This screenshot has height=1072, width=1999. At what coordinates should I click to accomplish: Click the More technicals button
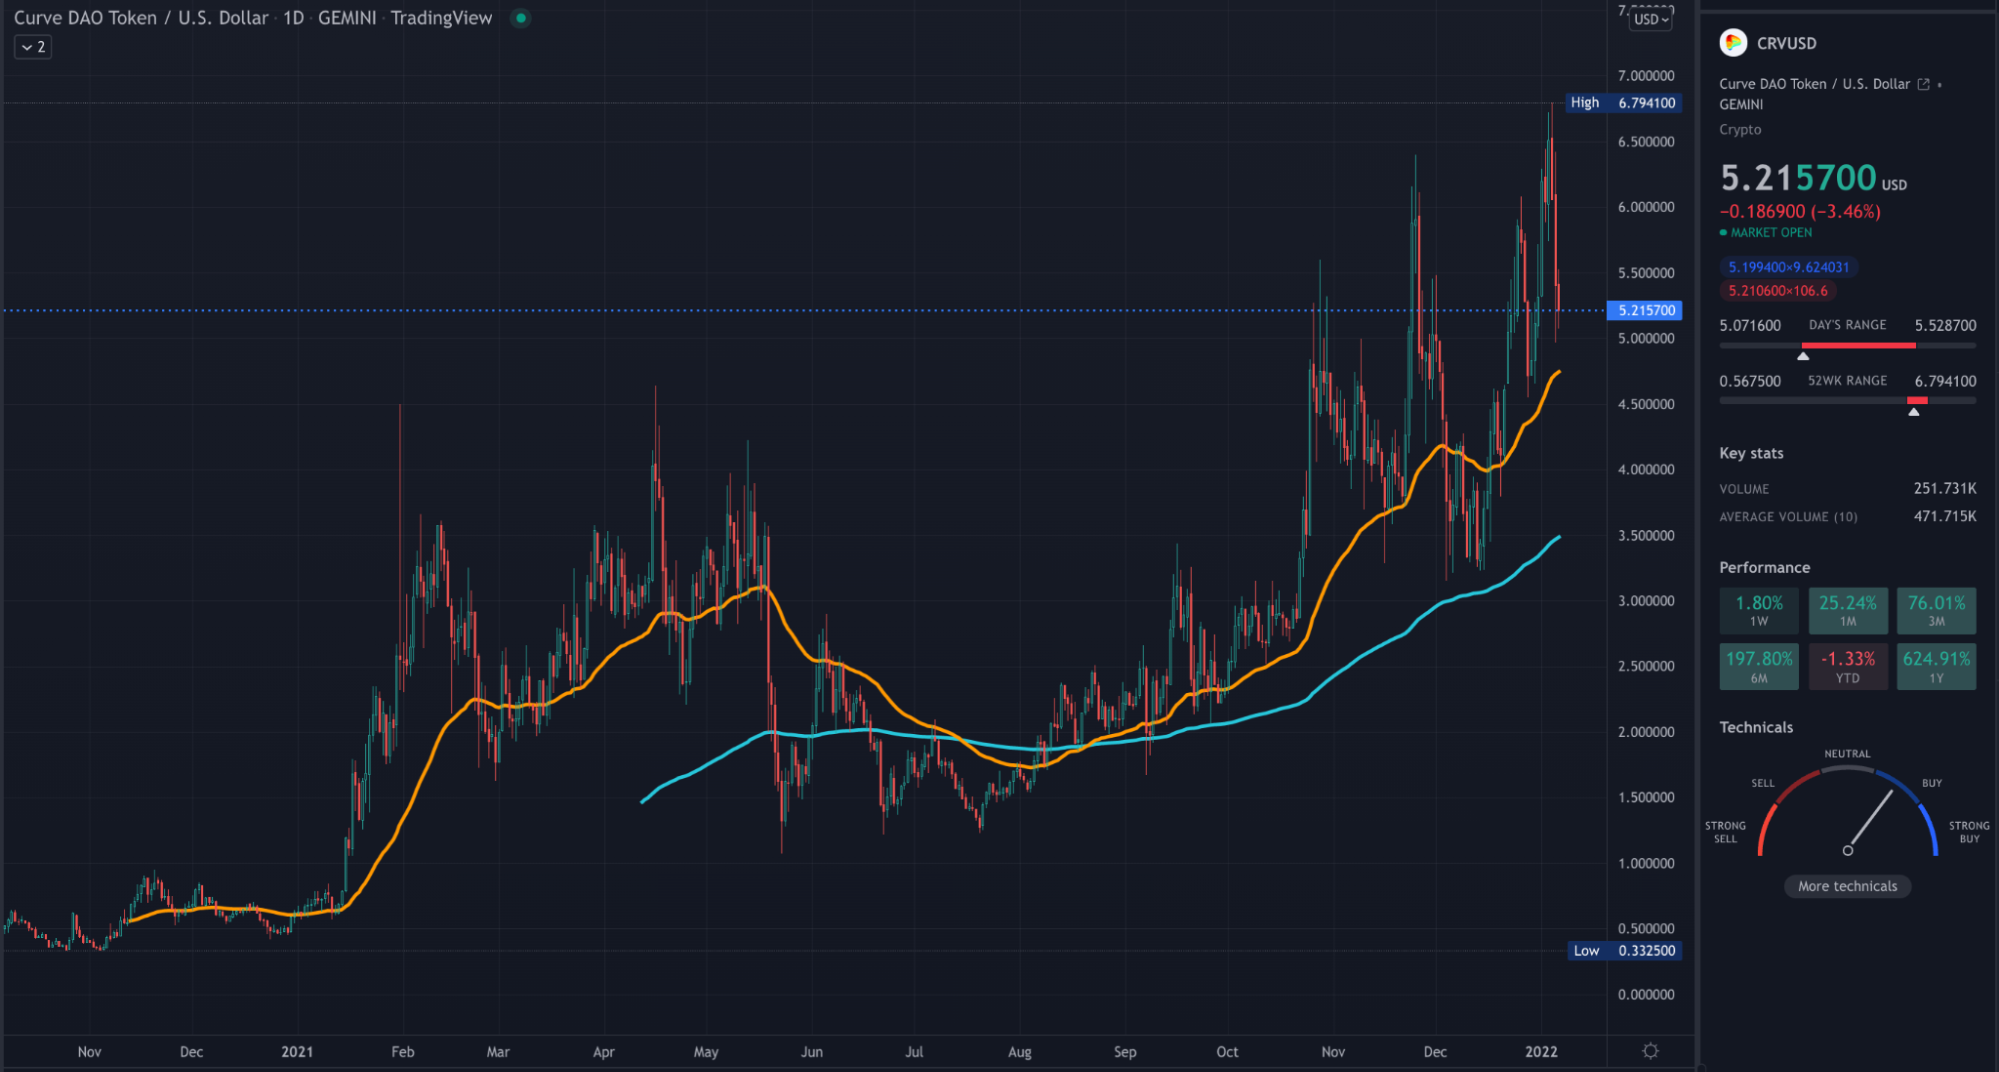pyautogui.click(x=1847, y=886)
